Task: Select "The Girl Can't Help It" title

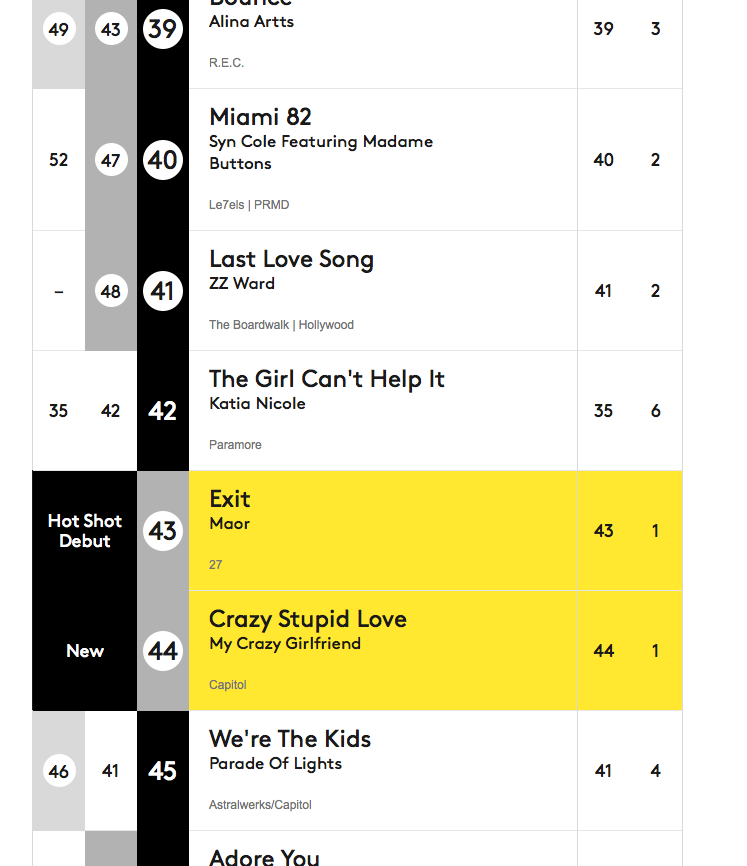Action: (x=326, y=379)
